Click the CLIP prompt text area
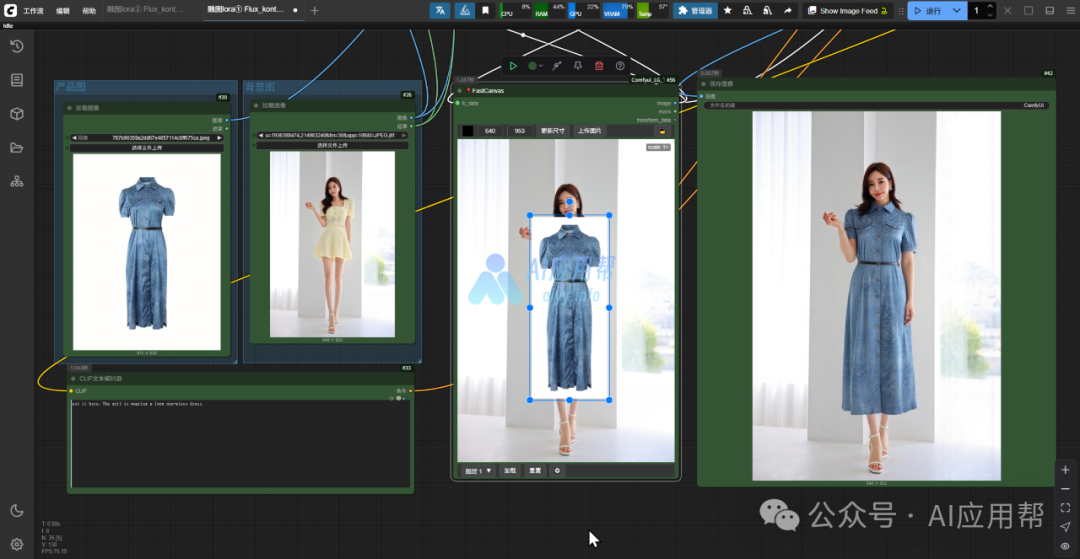 tap(240, 440)
